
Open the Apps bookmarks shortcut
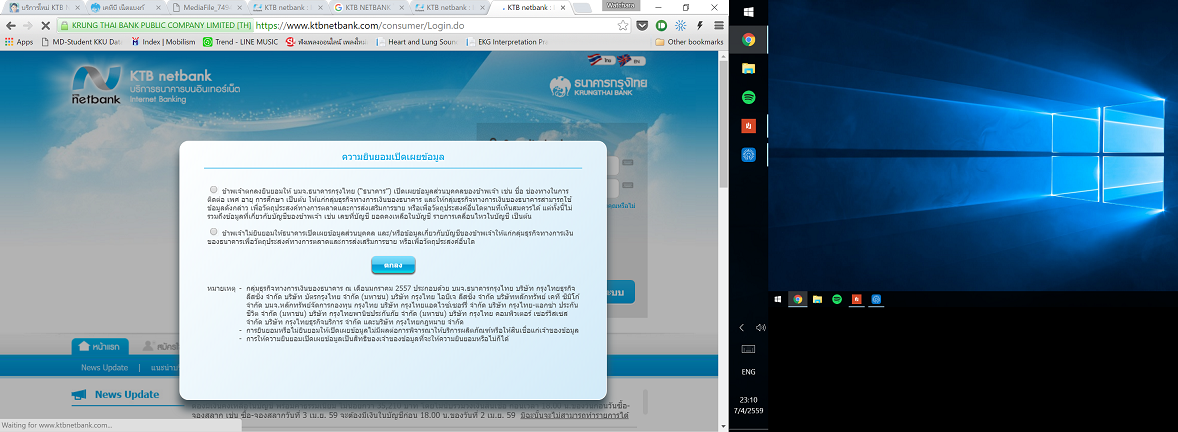coord(19,42)
